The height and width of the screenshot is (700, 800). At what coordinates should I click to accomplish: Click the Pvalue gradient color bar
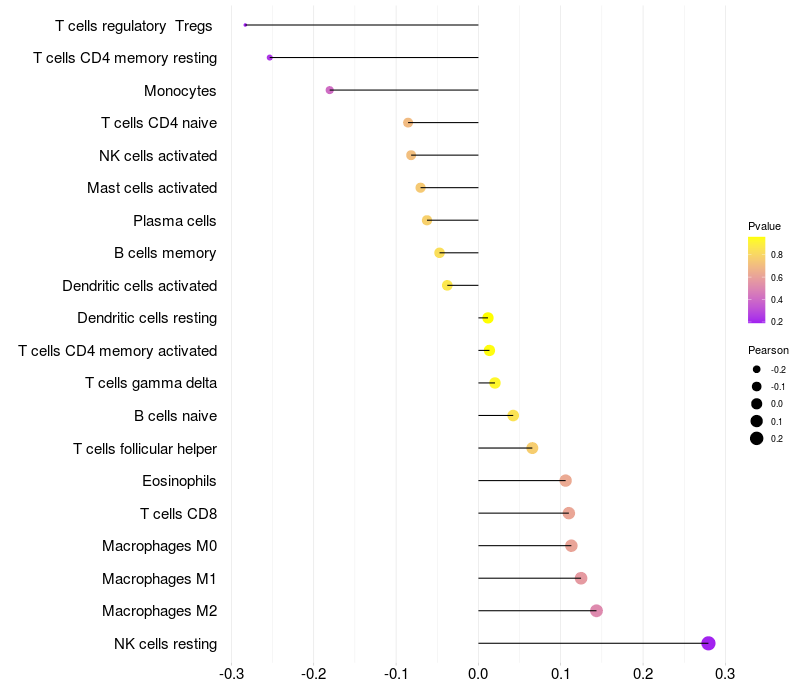click(757, 280)
